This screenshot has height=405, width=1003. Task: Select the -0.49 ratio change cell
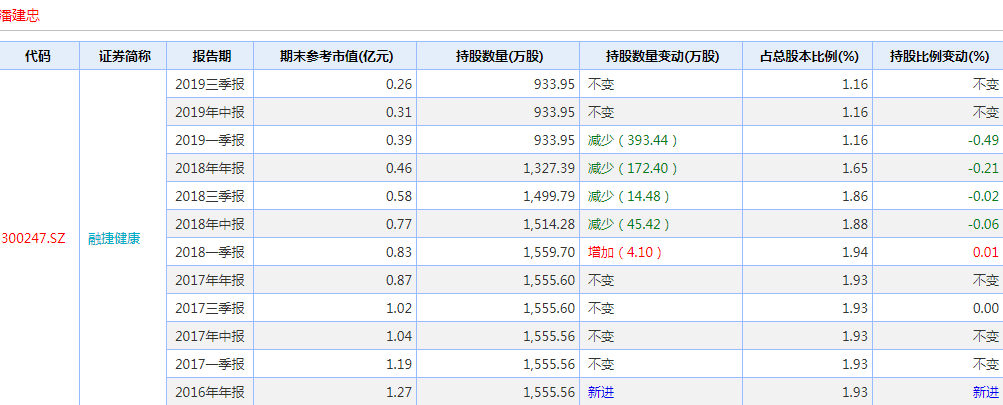click(938, 140)
